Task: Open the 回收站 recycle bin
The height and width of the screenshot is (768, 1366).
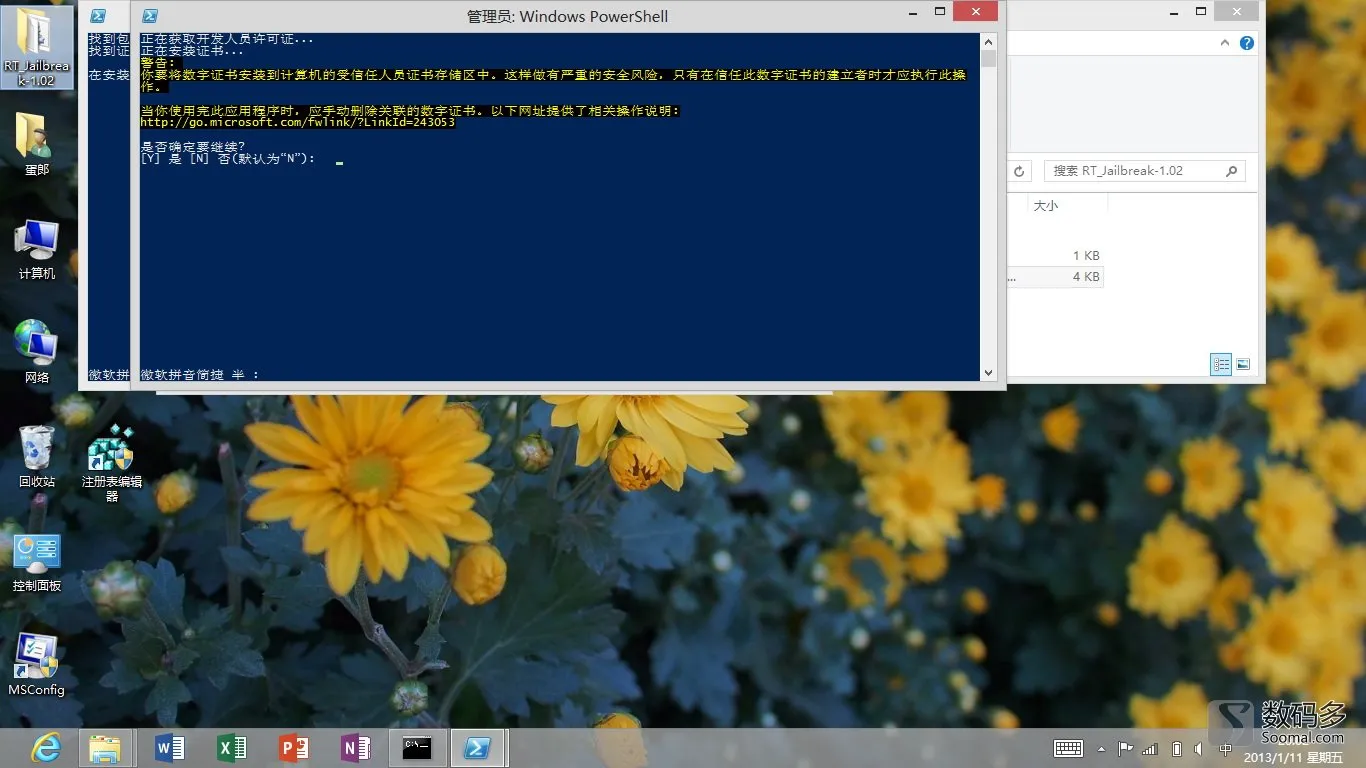Action: click(37, 456)
